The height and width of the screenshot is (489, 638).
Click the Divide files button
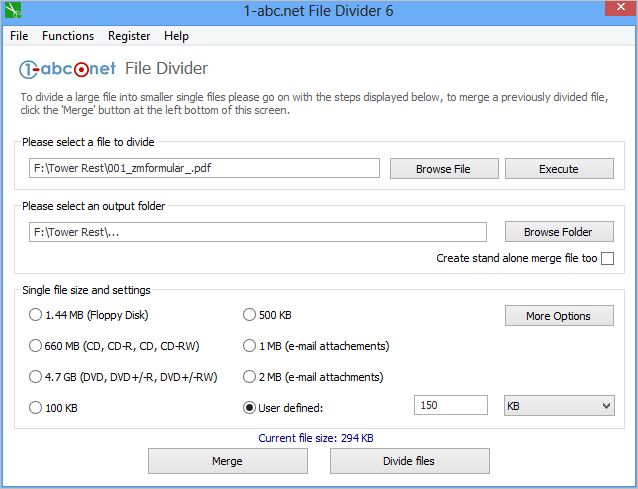409,461
